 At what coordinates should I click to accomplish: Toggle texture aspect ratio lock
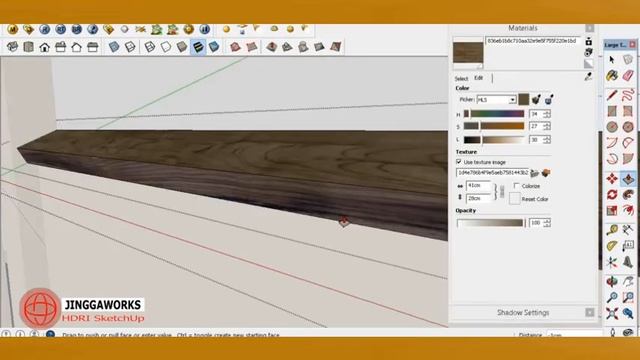pos(502,191)
